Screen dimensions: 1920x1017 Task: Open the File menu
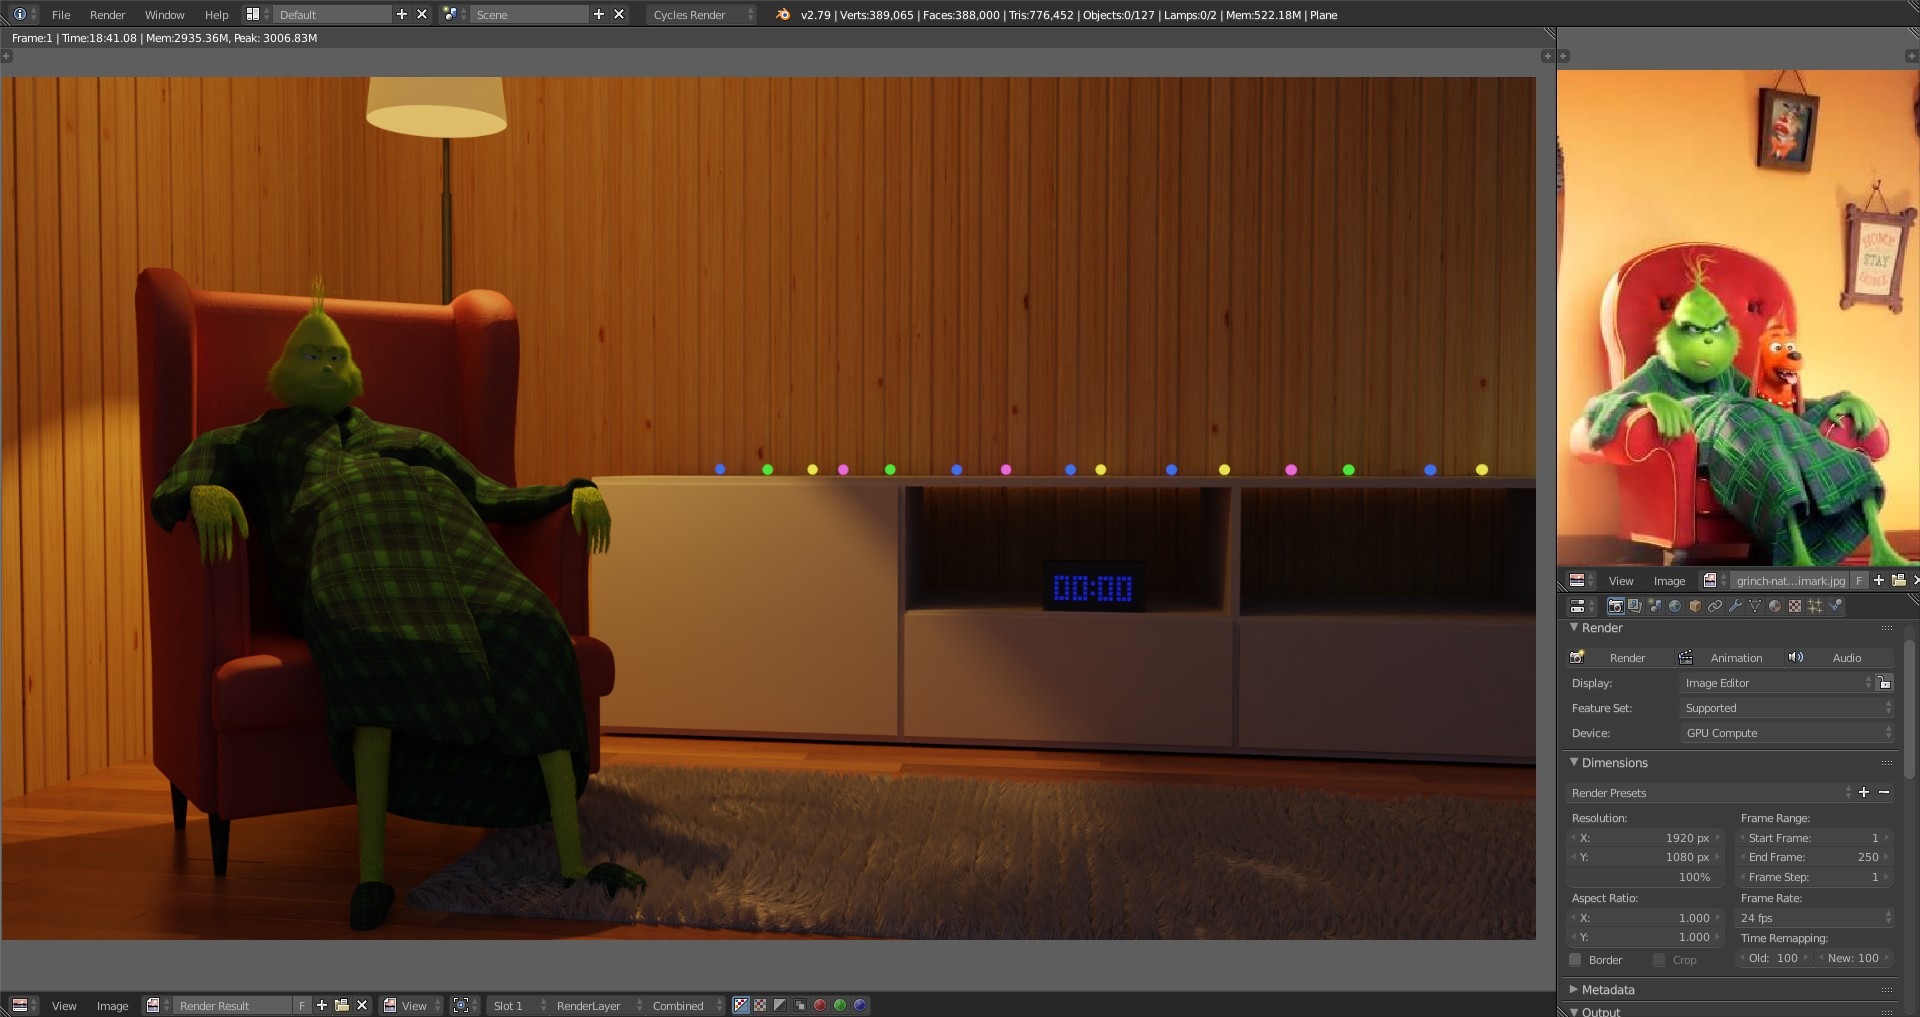(x=61, y=14)
